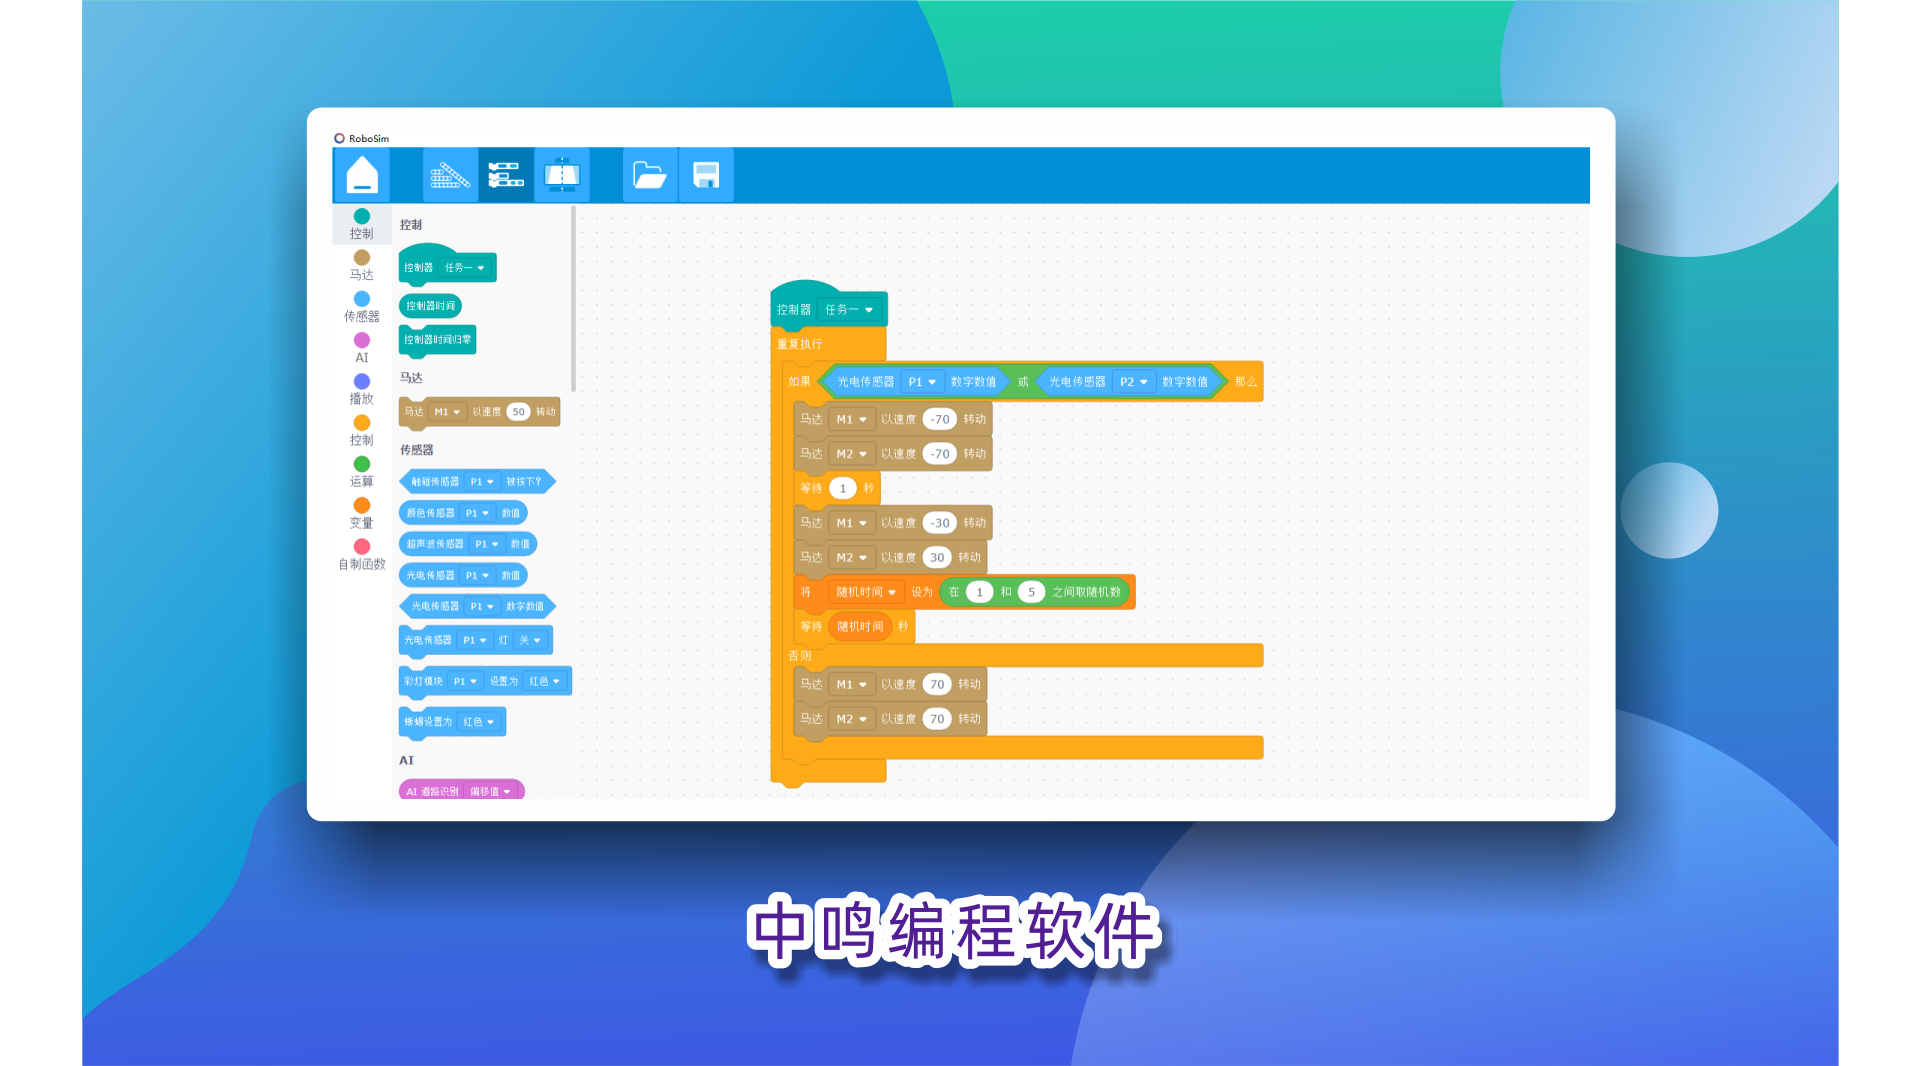
Task: Select the 控制器时间归零 block
Action: pyautogui.click(x=438, y=340)
